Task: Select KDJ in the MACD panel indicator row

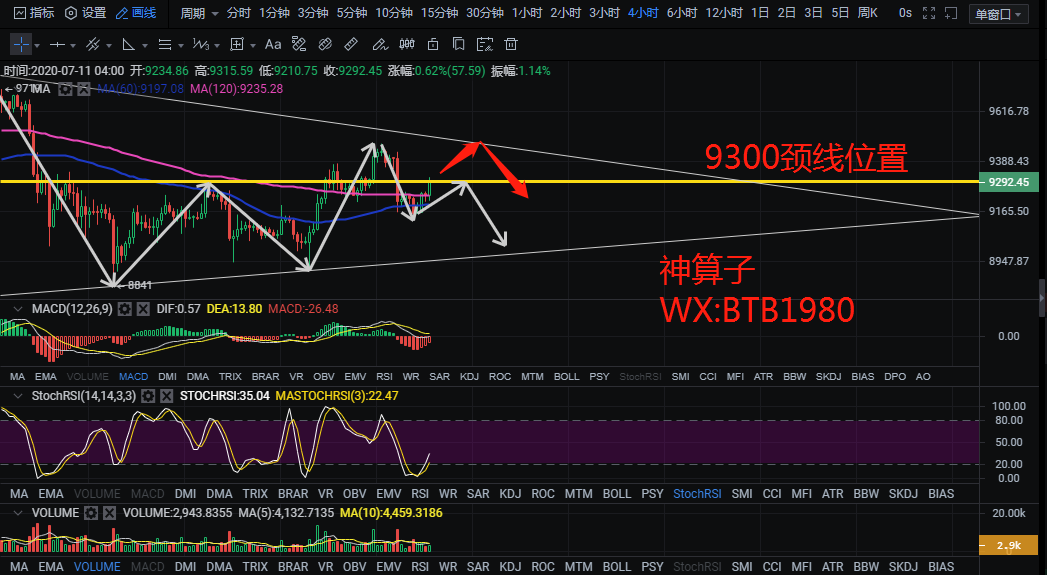Action: point(469,376)
